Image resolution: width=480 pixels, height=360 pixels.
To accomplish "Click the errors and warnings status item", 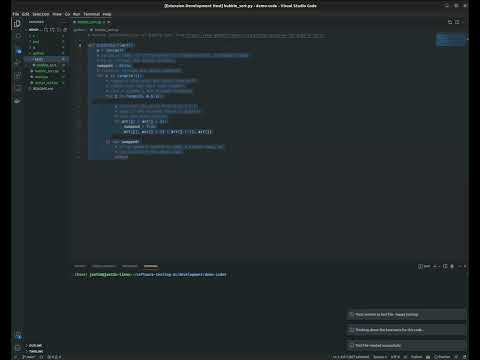I will [54, 357].
